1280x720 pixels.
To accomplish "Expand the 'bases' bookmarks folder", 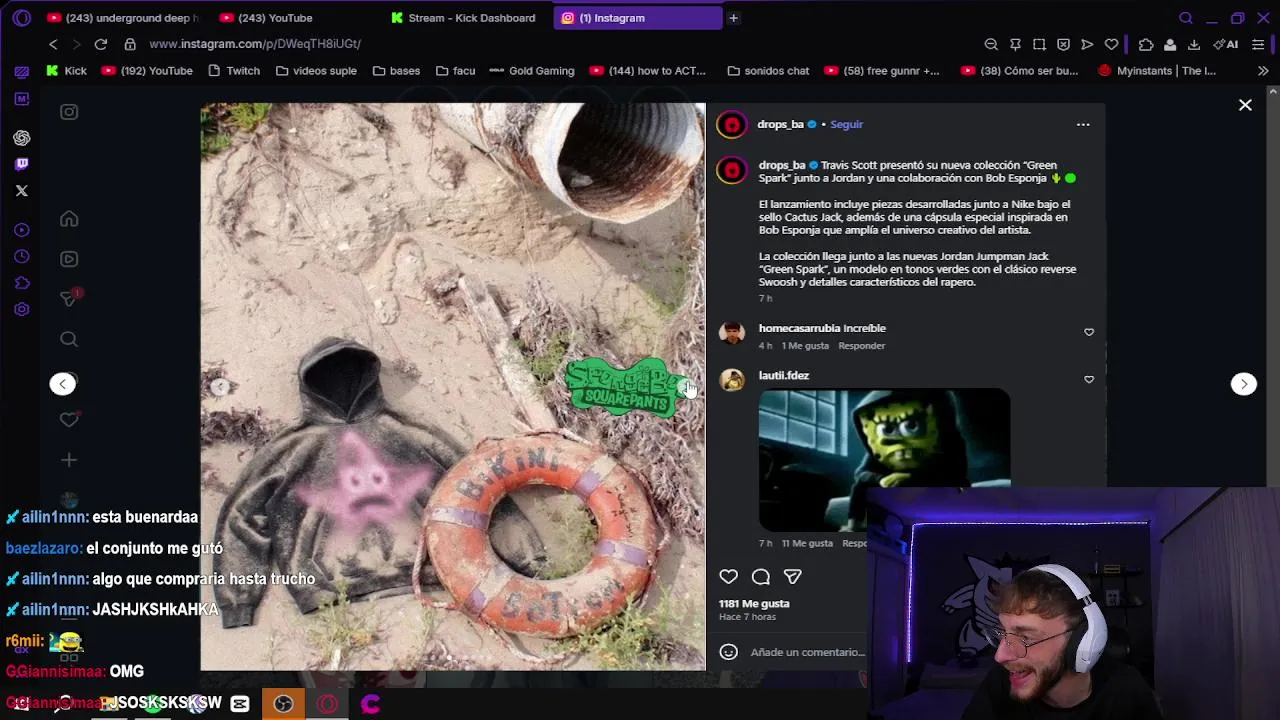I will pos(396,71).
